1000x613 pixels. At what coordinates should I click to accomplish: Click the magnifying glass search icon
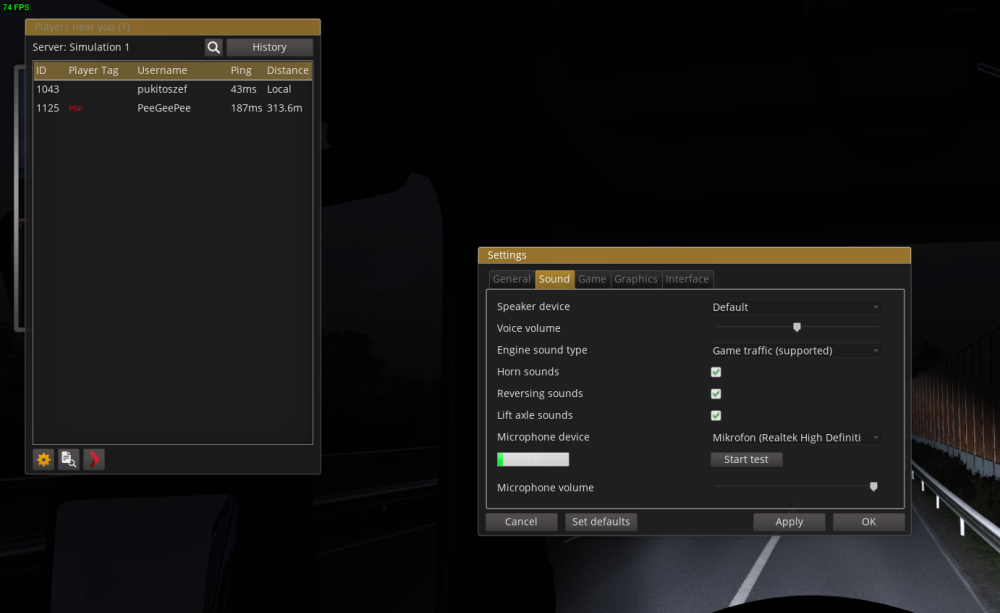(214, 47)
